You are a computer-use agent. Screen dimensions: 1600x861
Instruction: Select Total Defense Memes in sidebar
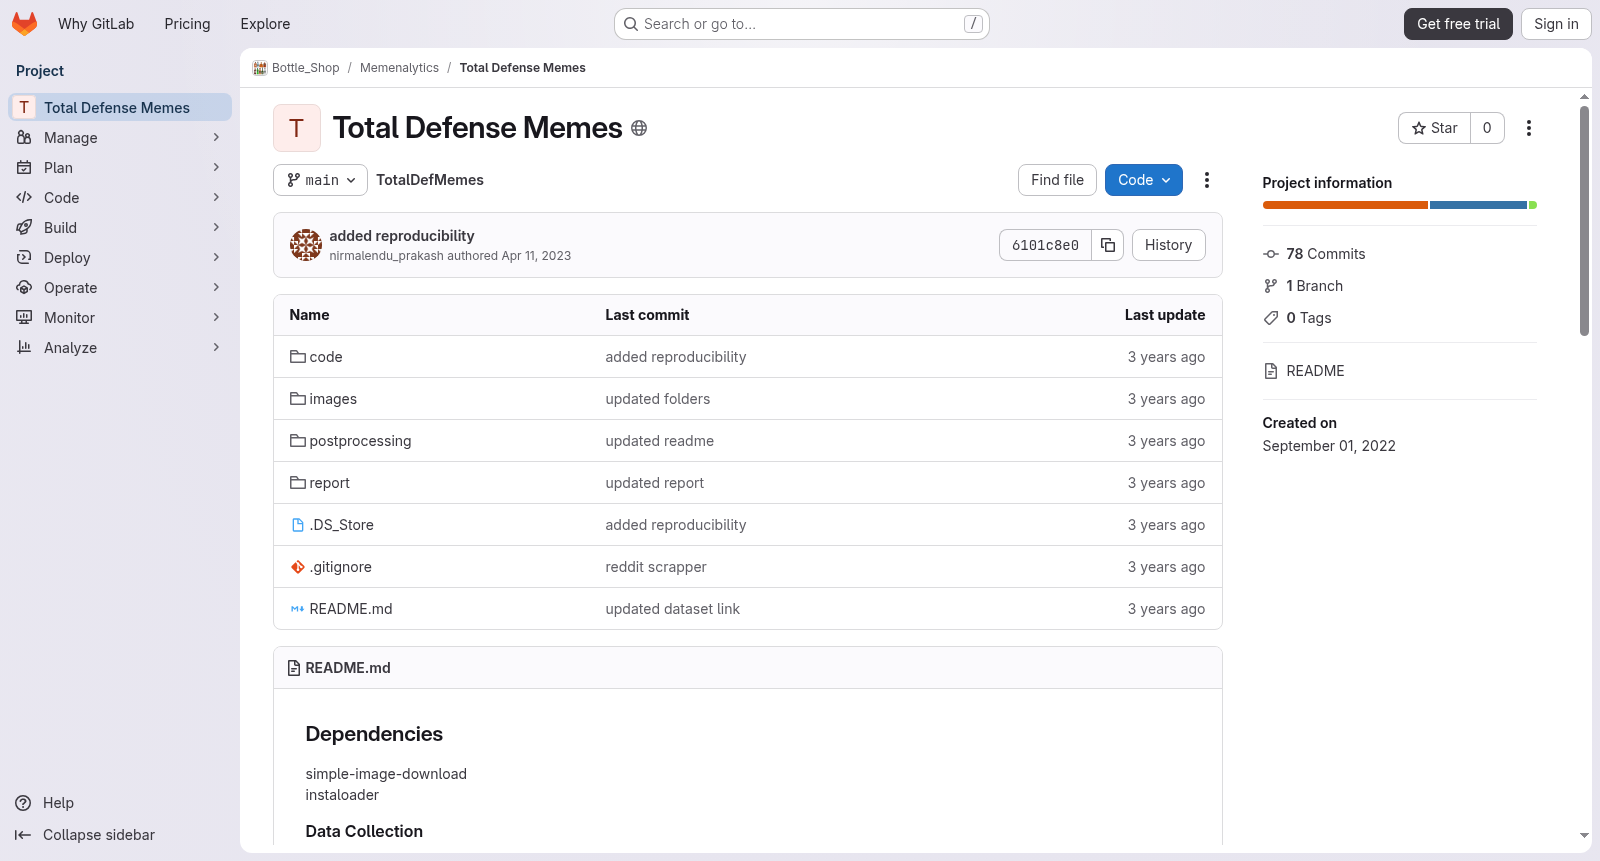pyautogui.click(x=120, y=107)
